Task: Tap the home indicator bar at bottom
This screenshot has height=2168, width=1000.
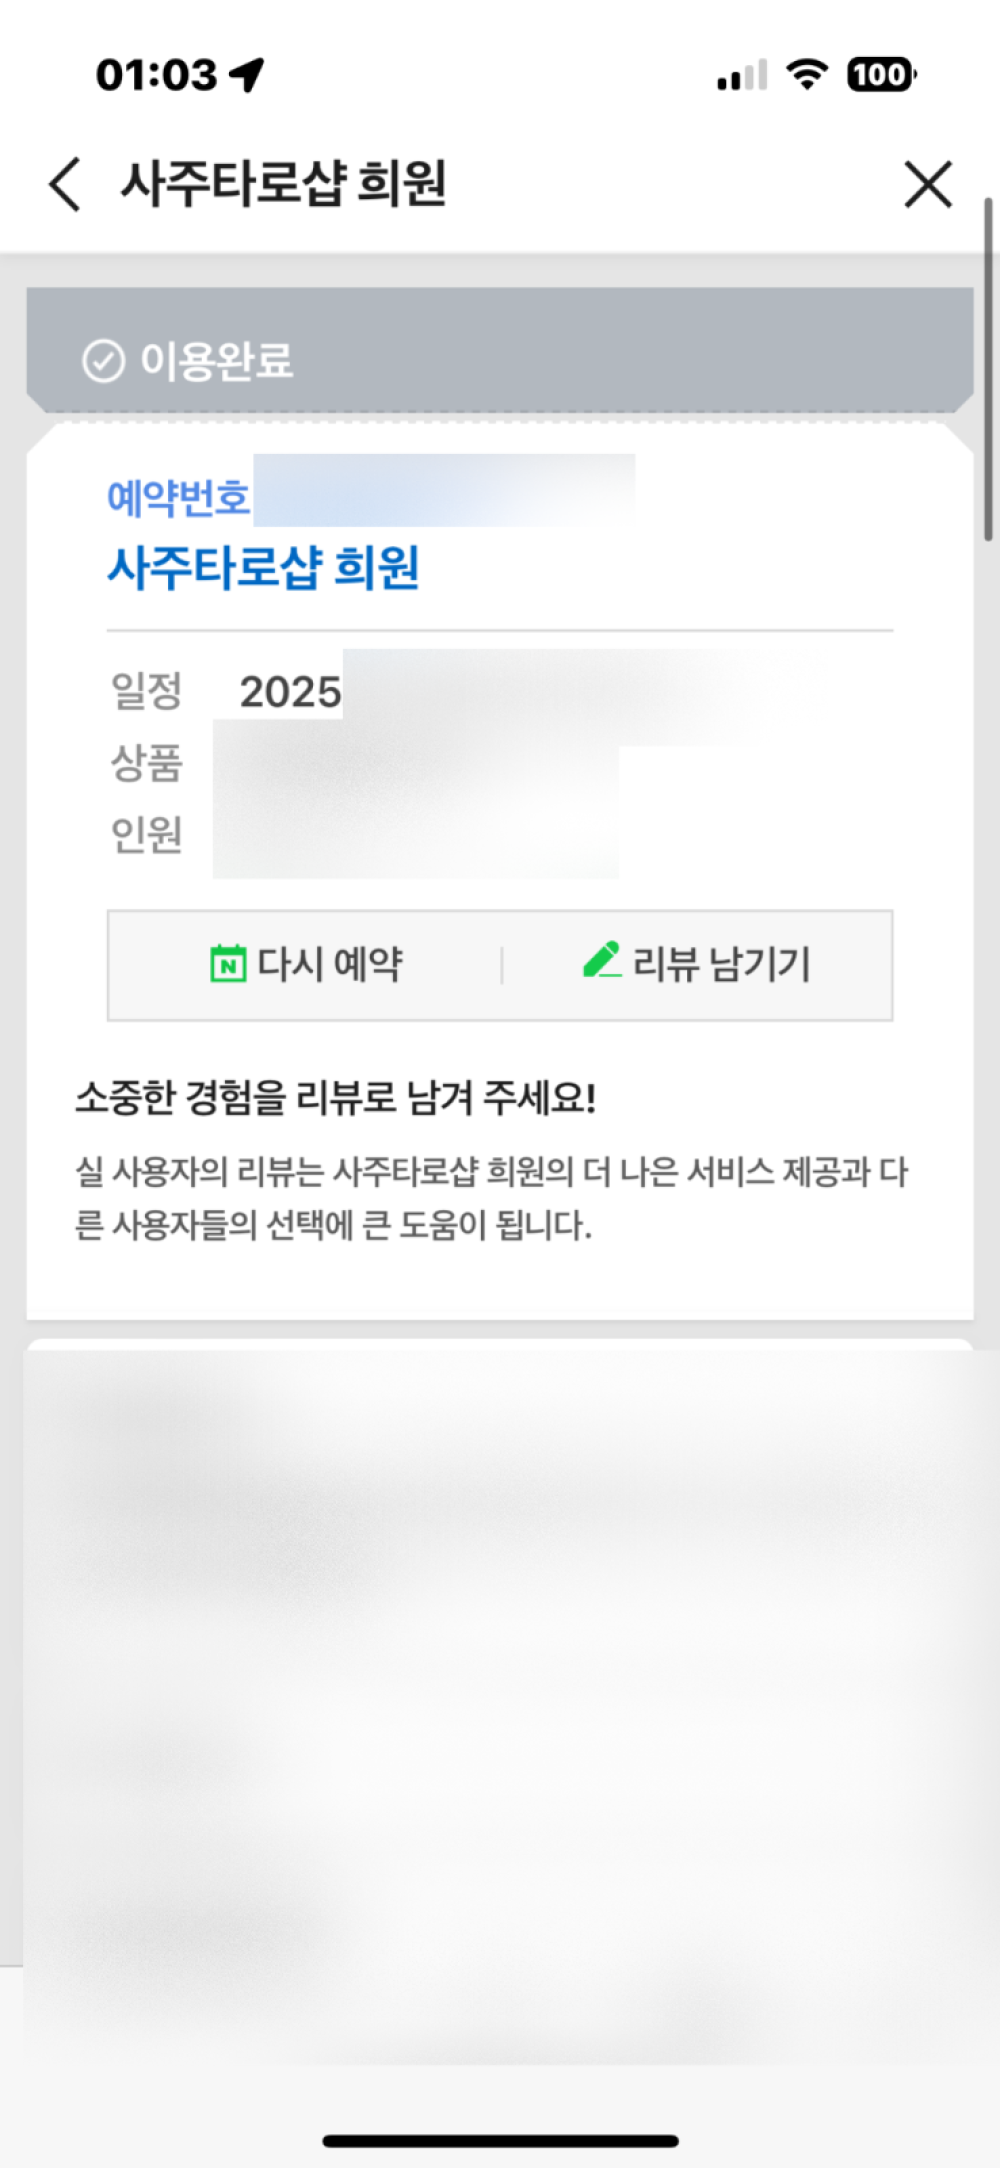Action: pyautogui.click(x=500, y=2141)
